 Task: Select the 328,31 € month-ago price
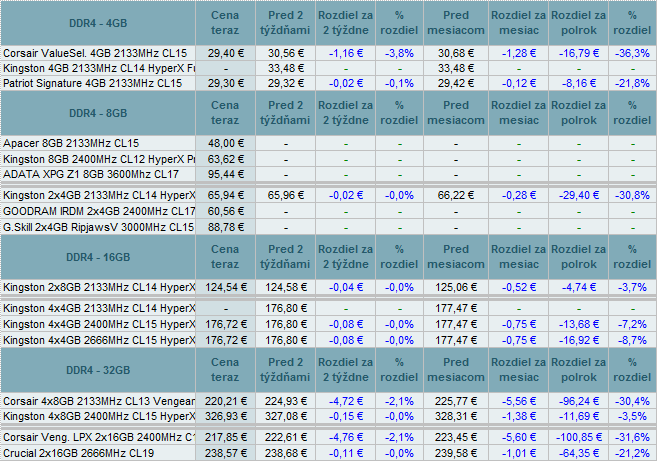click(456, 417)
